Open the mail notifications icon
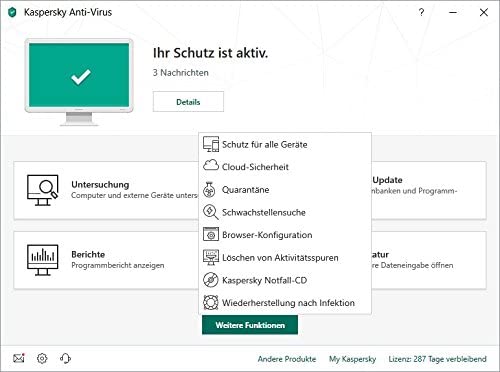This screenshot has width=500, height=372. 19,358
